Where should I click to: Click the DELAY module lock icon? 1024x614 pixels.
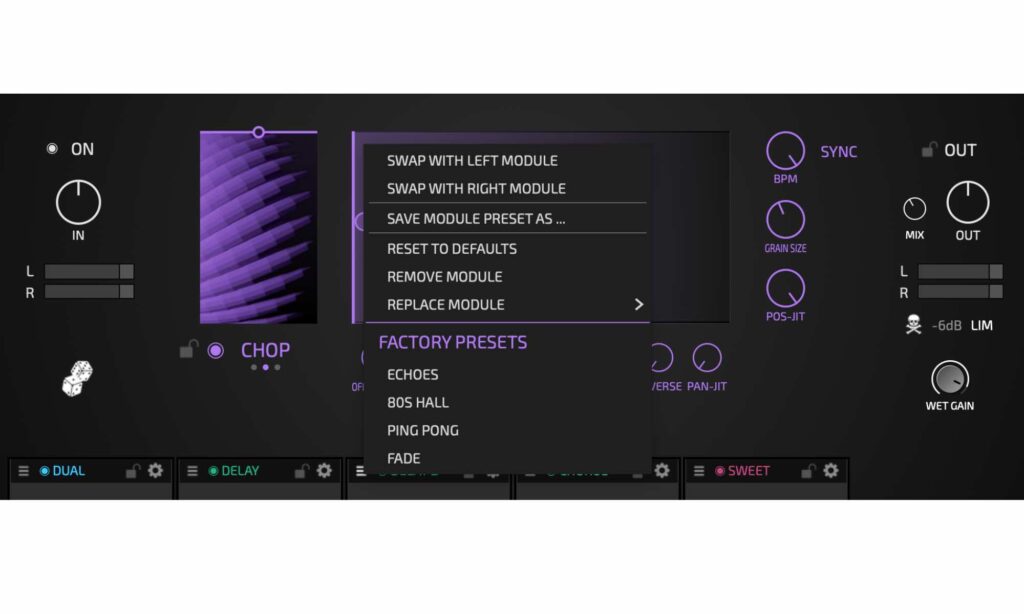click(301, 471)
